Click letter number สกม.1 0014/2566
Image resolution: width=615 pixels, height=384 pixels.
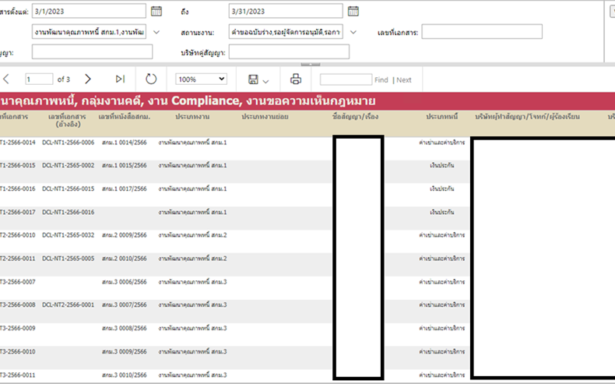124,142
